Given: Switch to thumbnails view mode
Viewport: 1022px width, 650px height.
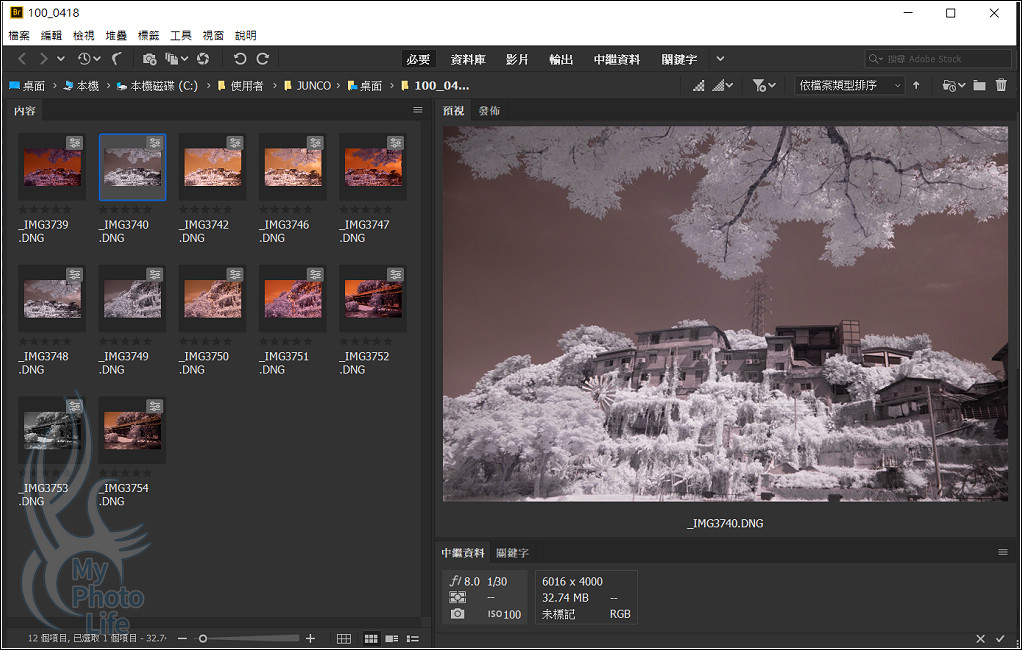Looking at the screenshot, I should click(370, 639).
